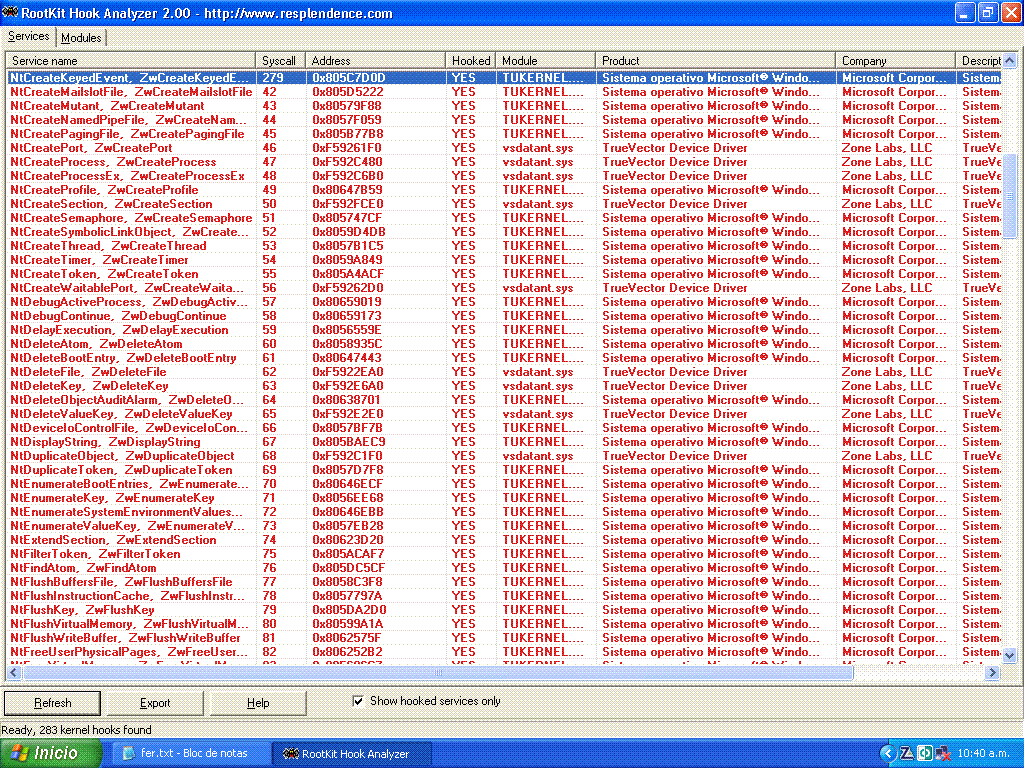
Task: Sort by the Service name column header
Action: tap(130, 61)
